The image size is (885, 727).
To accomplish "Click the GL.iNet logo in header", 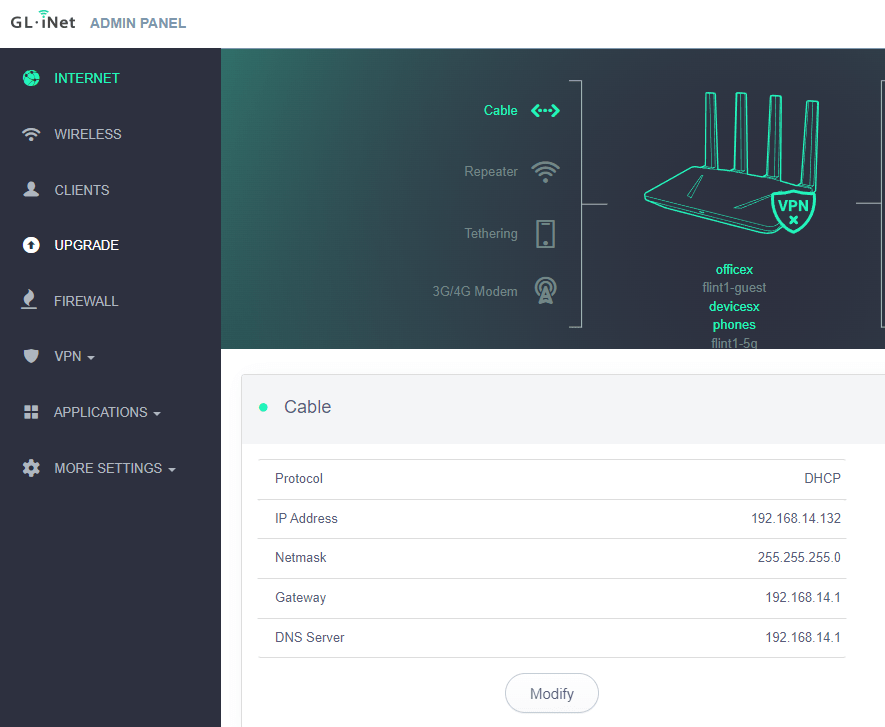I will [x=43, y=22].
